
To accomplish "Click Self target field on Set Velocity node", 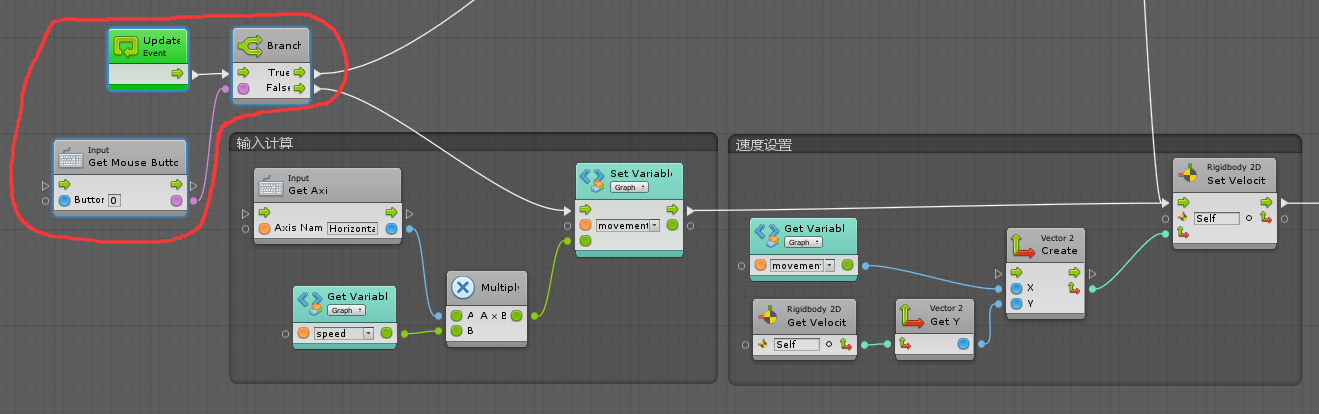I will tap(1217, 218).
